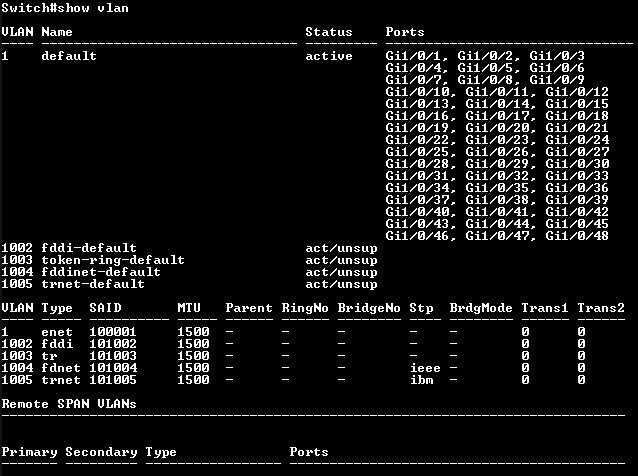Select the 'Trans1' column header

(x=545, y=308)
